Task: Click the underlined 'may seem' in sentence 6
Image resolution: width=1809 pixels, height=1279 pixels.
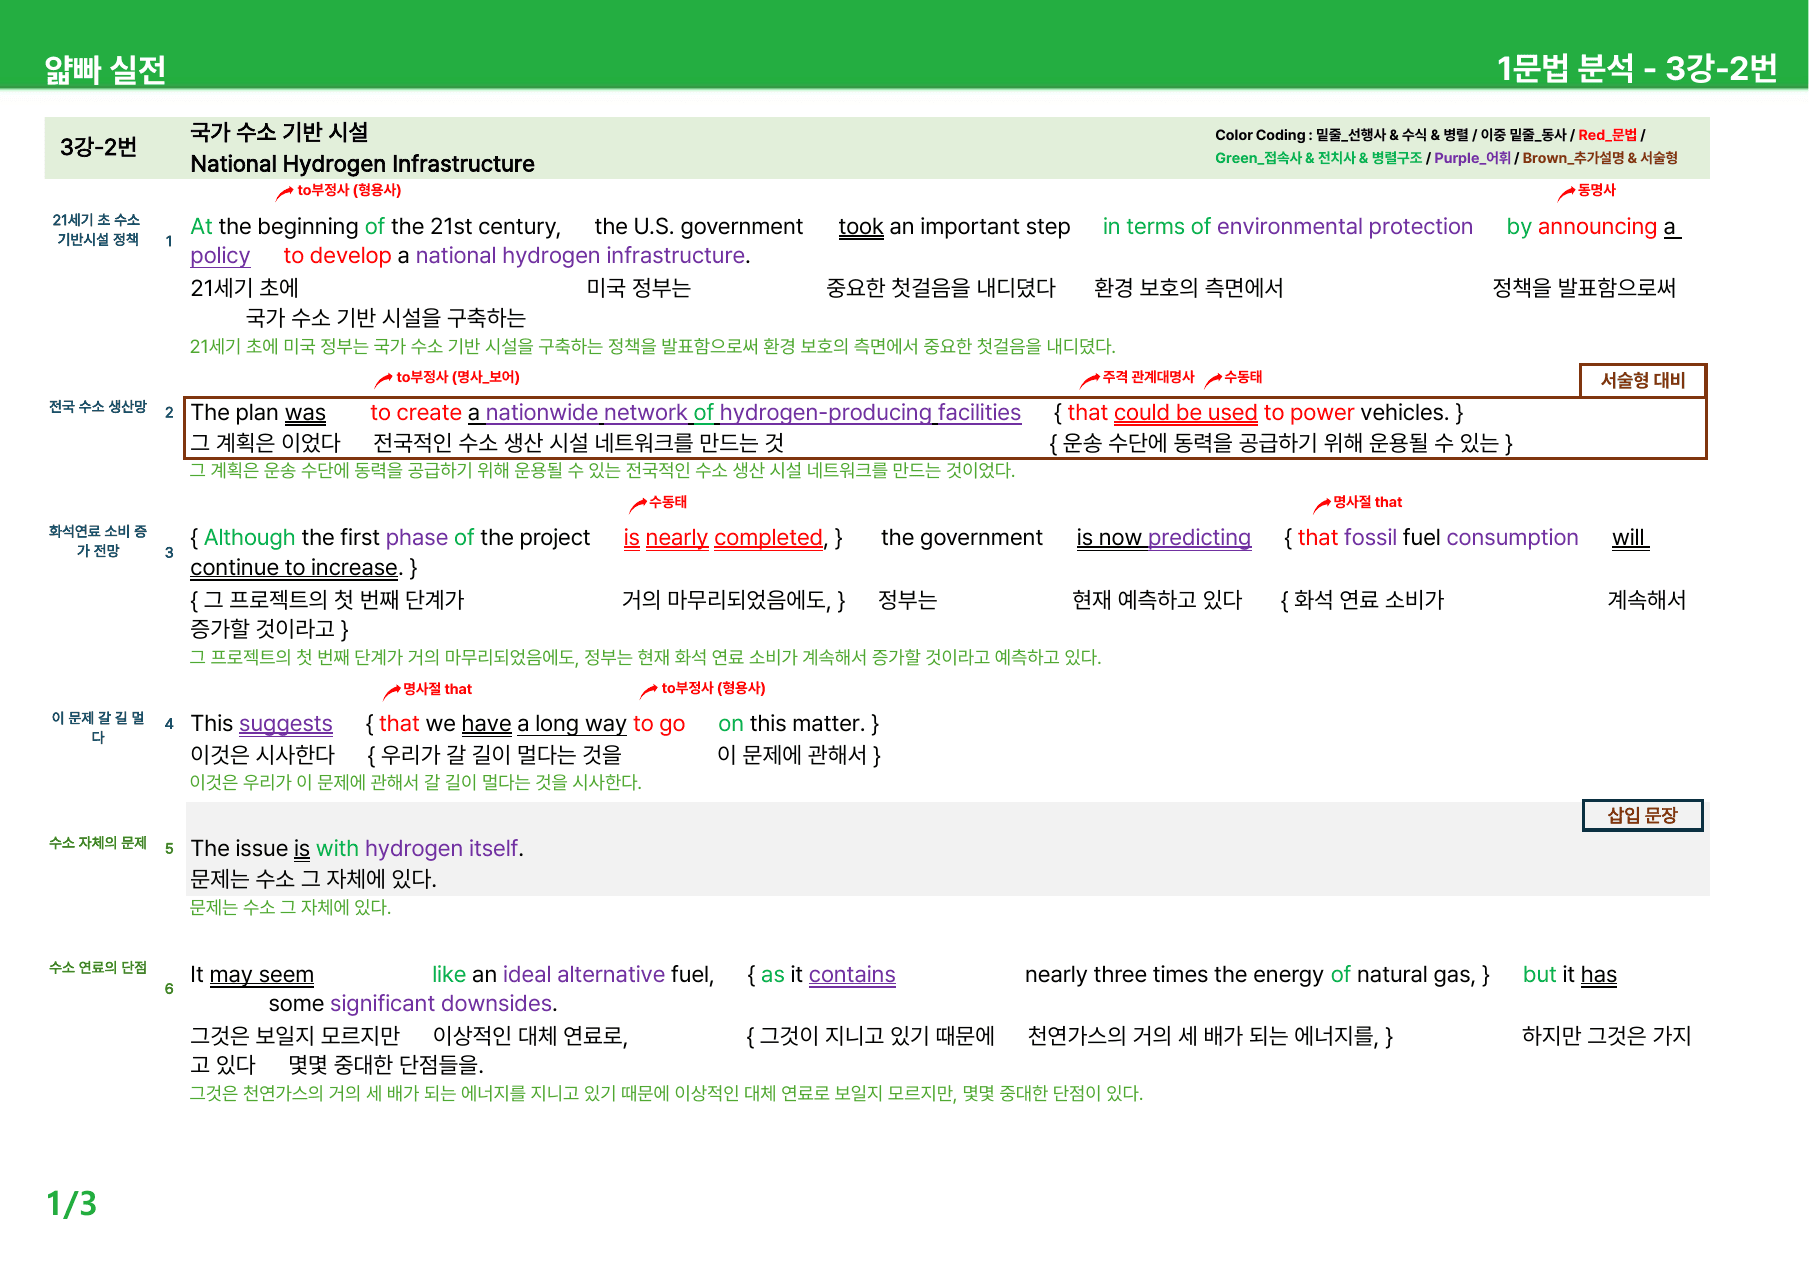Action: tap(261, 975)
